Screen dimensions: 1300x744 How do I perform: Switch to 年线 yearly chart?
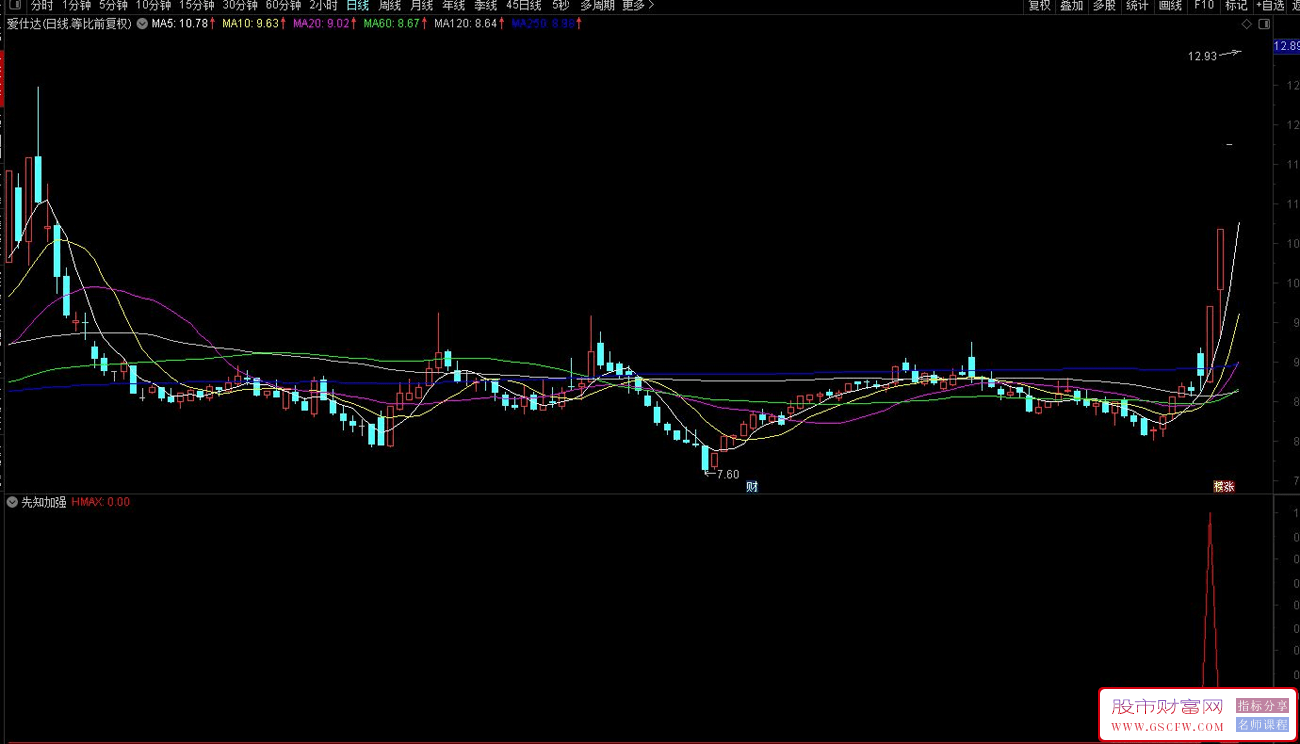click(x=453, y=6)
